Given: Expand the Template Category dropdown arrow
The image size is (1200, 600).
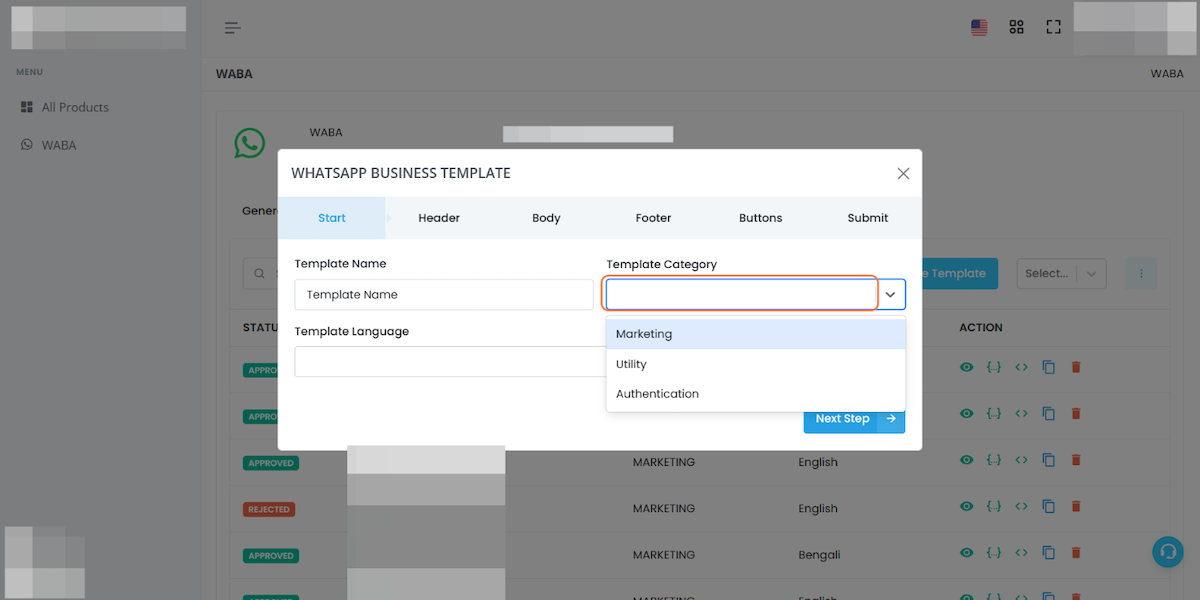Looking at the screenshot, I should click(x=890, y=294).
